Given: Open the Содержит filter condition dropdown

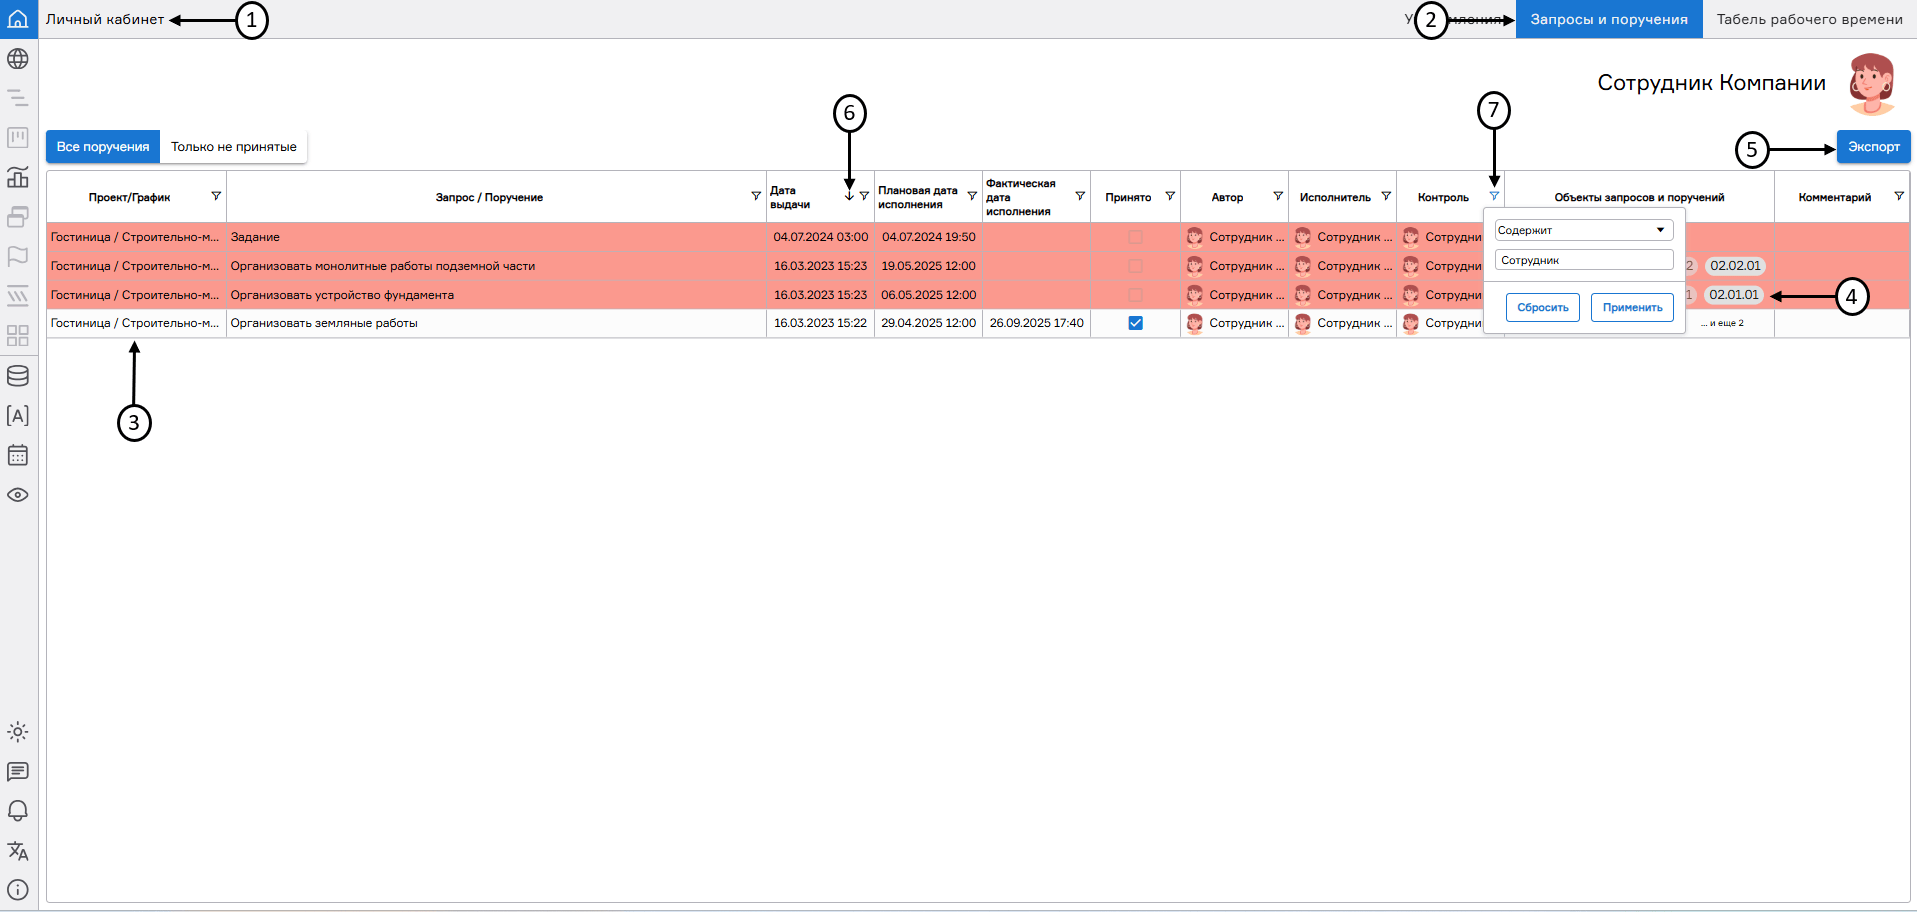Looking at the screenshot, I should click(x=1583, y=230).
